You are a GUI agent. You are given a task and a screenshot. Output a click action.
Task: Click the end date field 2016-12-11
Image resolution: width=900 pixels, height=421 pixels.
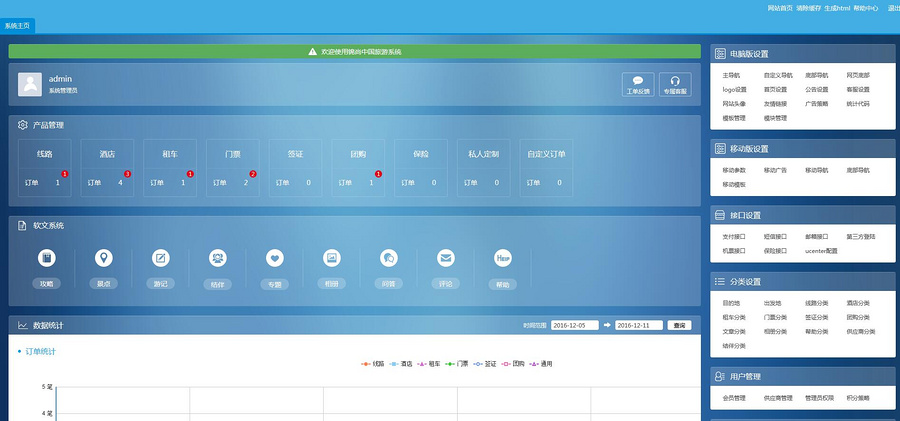click(639, 325)
